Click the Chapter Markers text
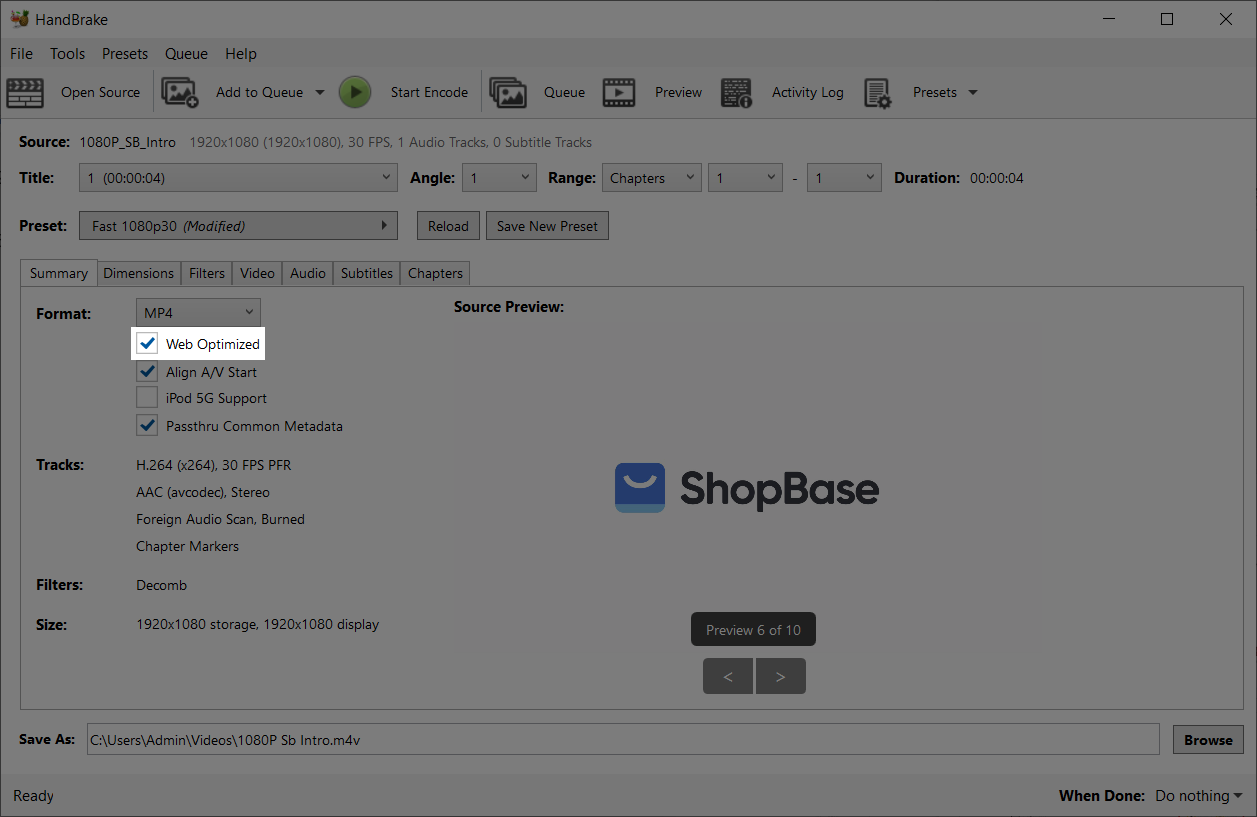Viewport: 1257px width, 817px height. [187, 546]
